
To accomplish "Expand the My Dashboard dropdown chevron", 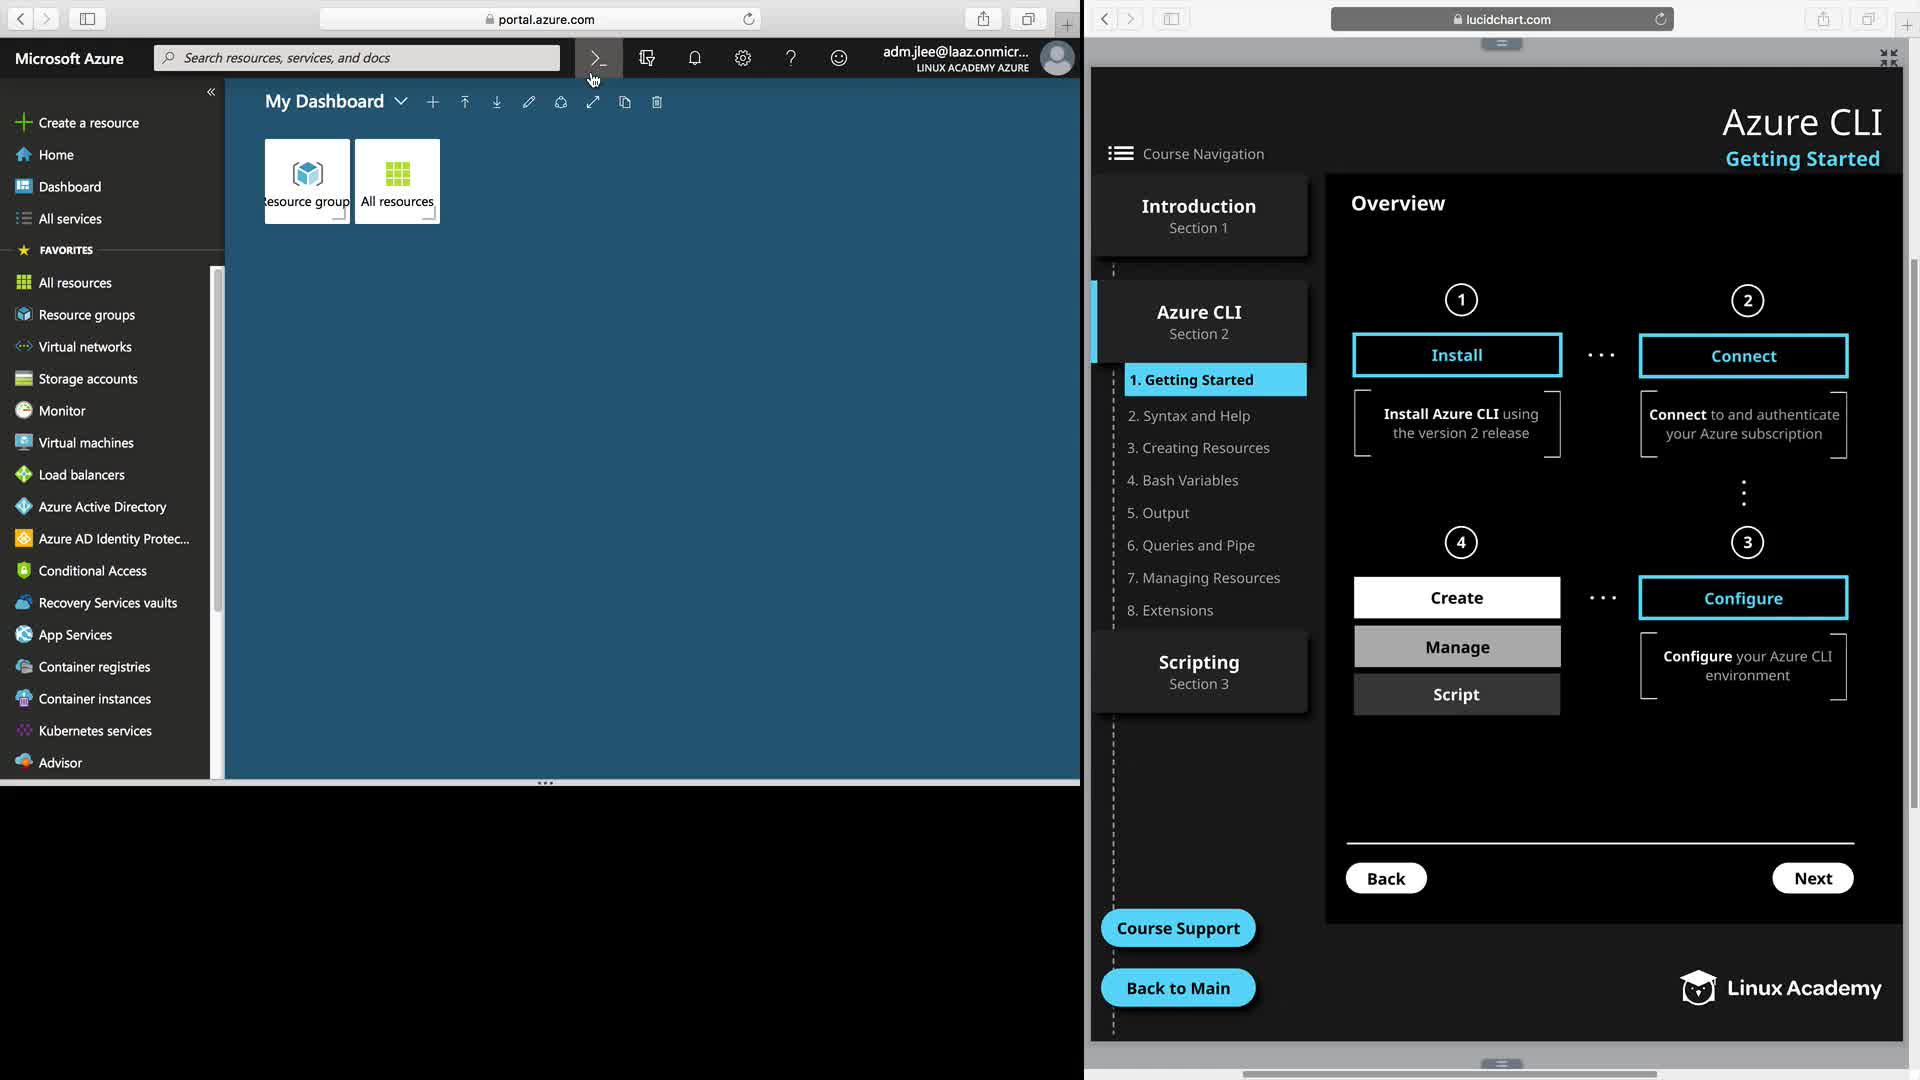I will [401, 102].
